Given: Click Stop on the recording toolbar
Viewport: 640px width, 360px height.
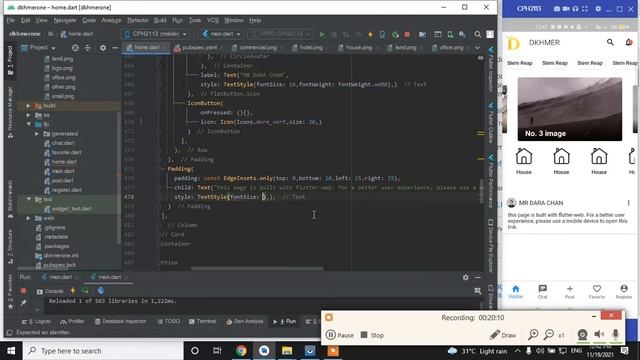Looking at the screenshot, I should click(x=372, y=335).
